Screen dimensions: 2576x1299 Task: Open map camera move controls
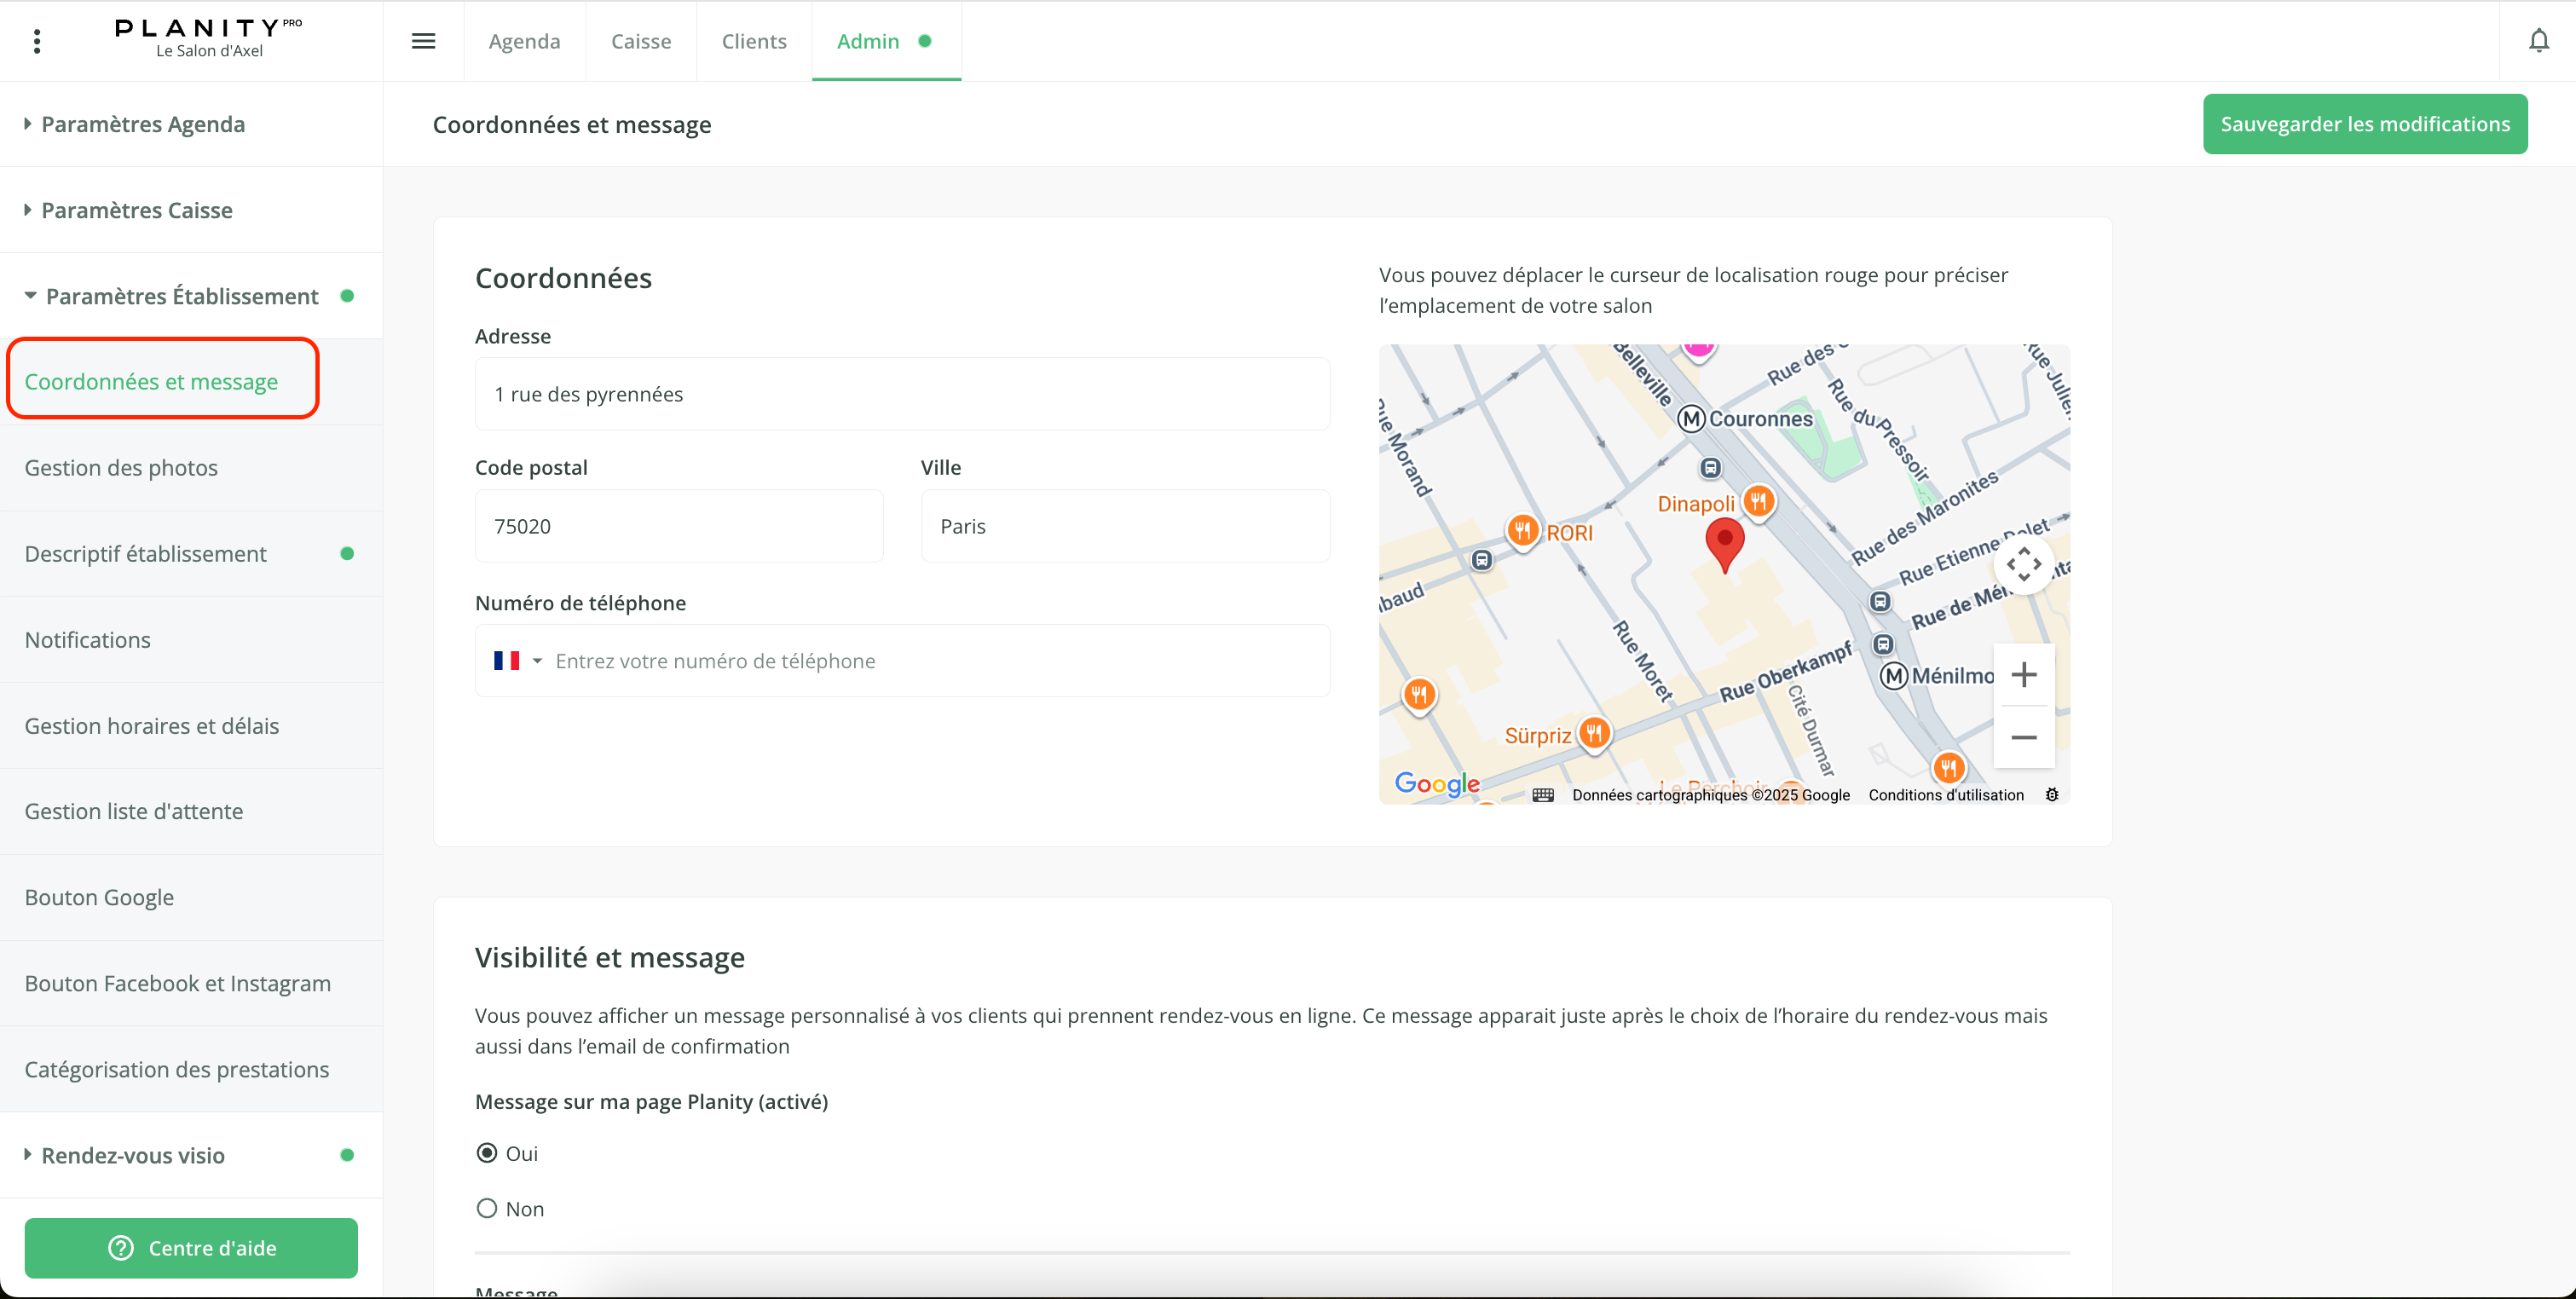pos(2023,565)
